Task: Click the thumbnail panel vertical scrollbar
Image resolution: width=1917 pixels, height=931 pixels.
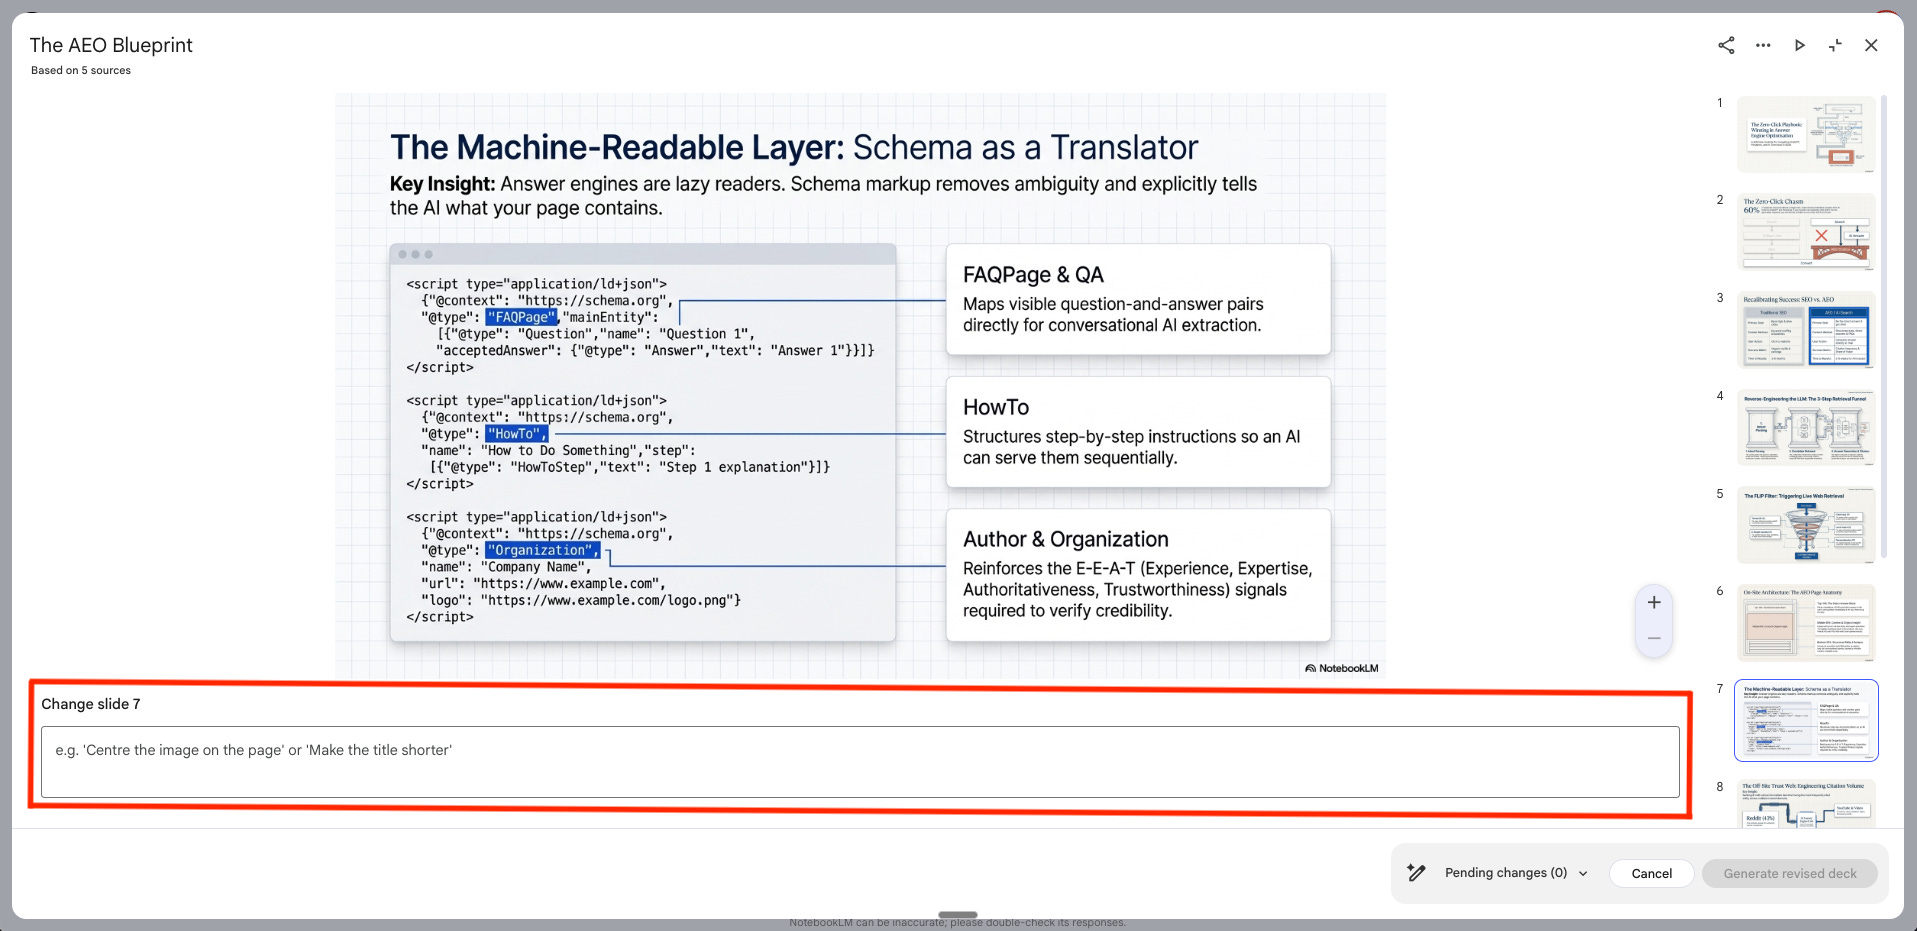Action: tap(1884, 326)
